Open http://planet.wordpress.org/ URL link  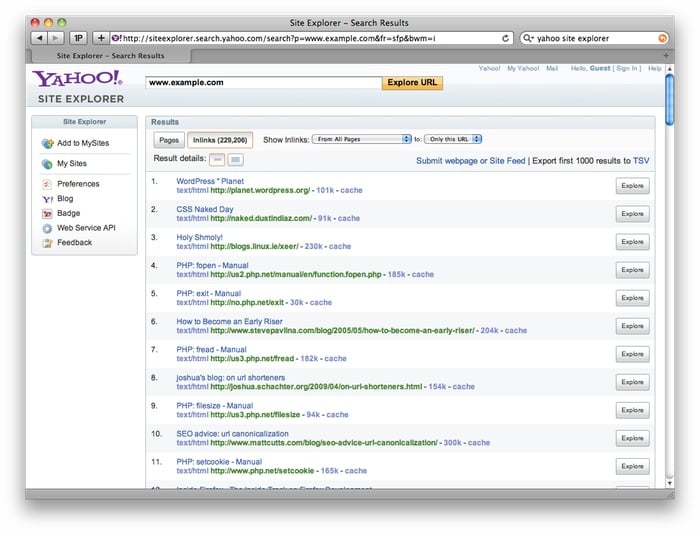260,191
